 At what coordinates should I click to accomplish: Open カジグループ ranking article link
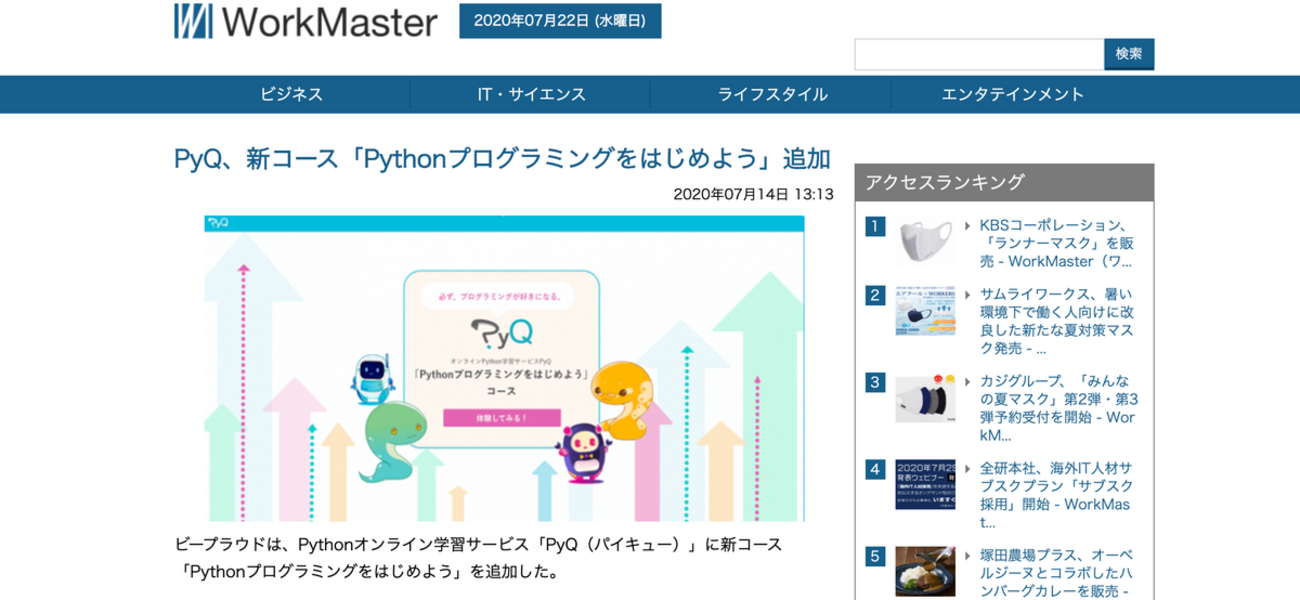point(1057,408)
